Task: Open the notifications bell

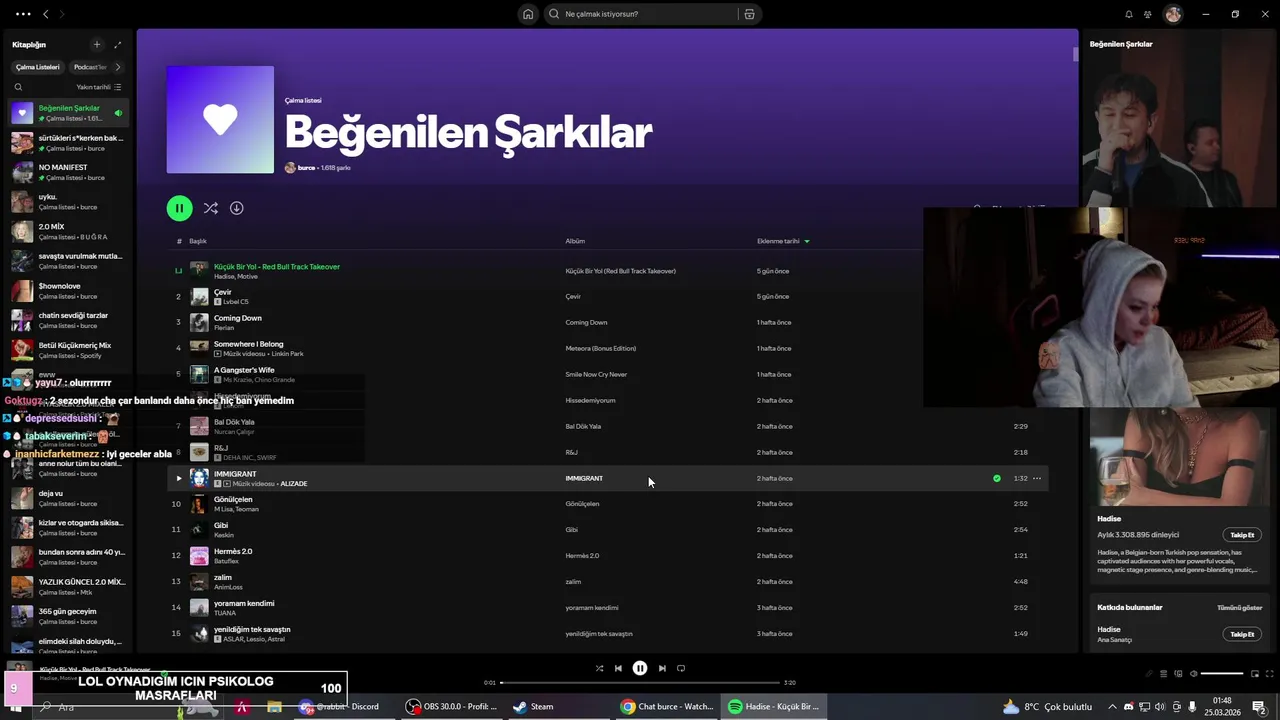Action: pyautogui.click(x=1129, y=14)
